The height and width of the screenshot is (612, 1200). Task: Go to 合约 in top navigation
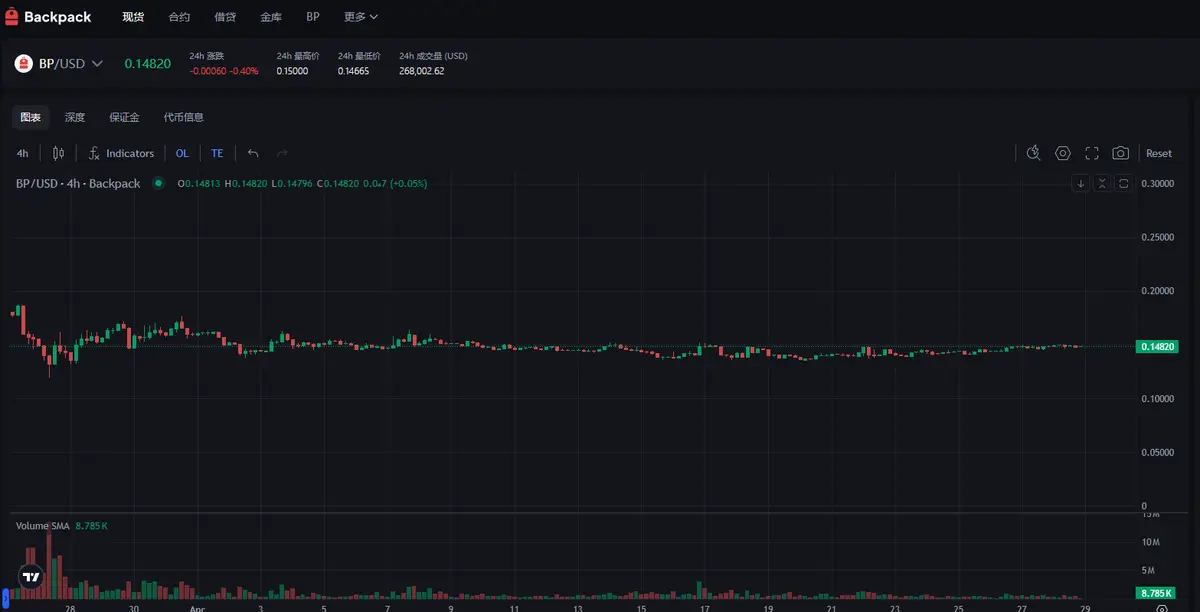click(179, 17)
